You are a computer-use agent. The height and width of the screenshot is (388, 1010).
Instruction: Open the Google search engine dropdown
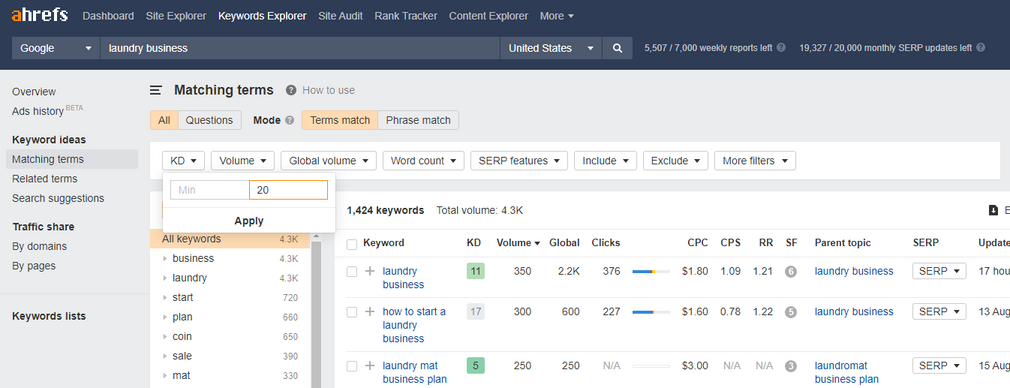(x=56, y=48)
